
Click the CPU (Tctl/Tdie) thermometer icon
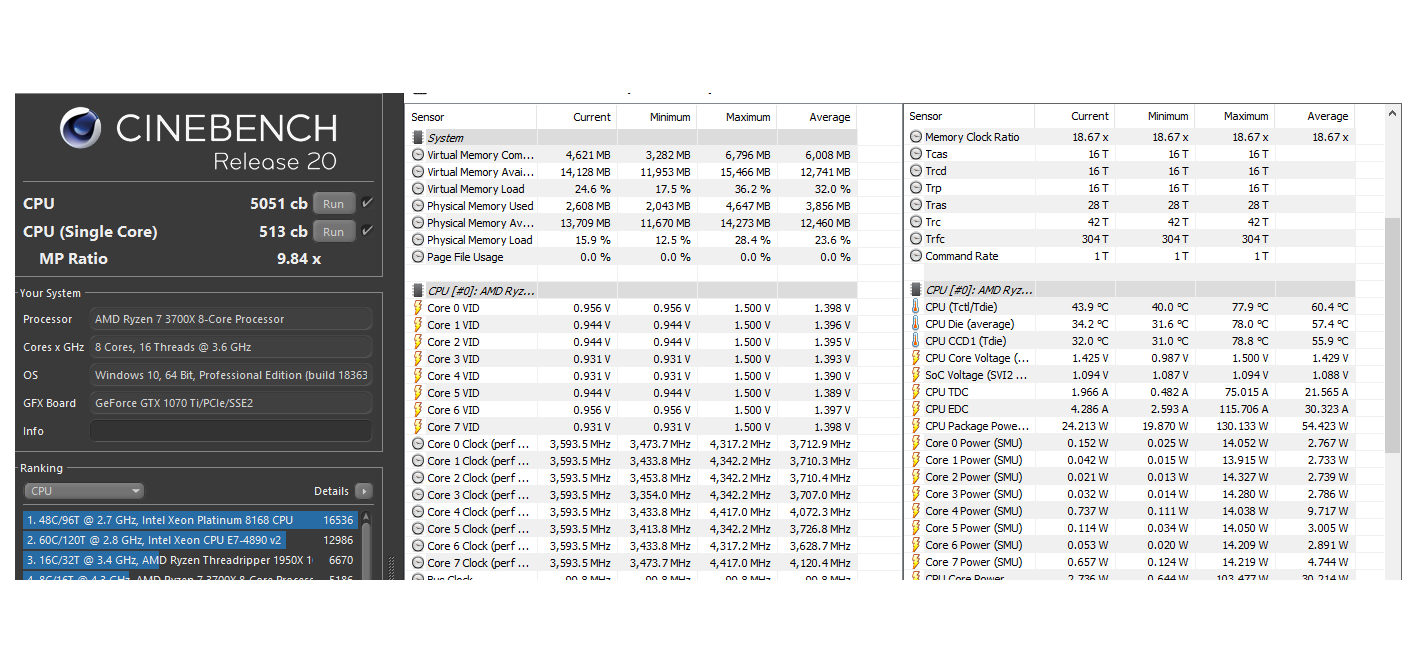[x=916, y=307]
